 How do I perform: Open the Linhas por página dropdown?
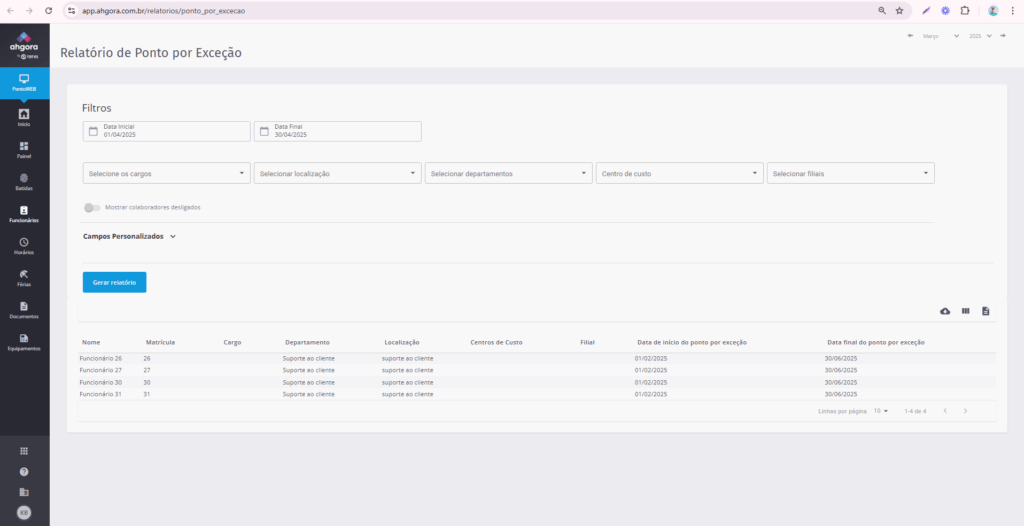tap(881, 411)
